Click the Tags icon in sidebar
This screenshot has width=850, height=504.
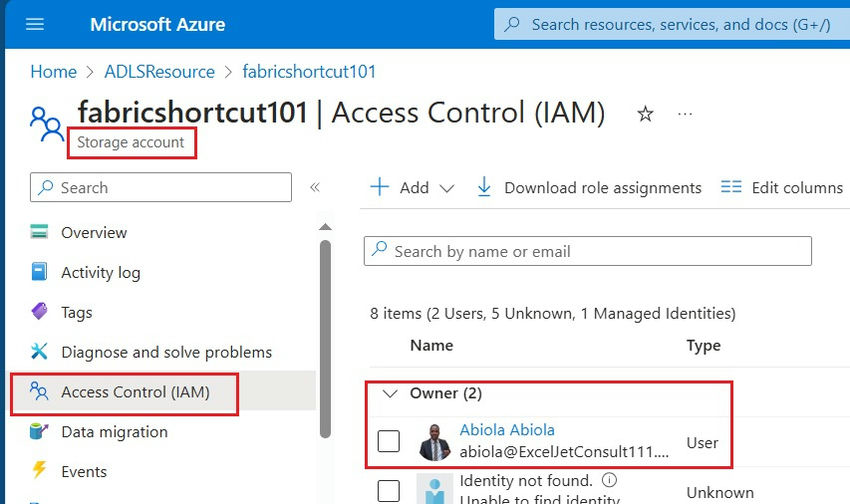click(x=40, y=312)
